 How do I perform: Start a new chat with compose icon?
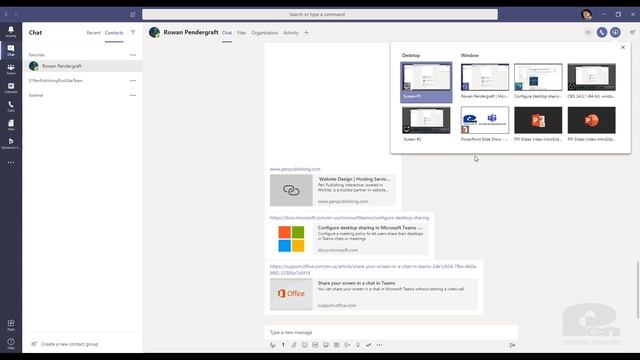(x=133, y=14)
